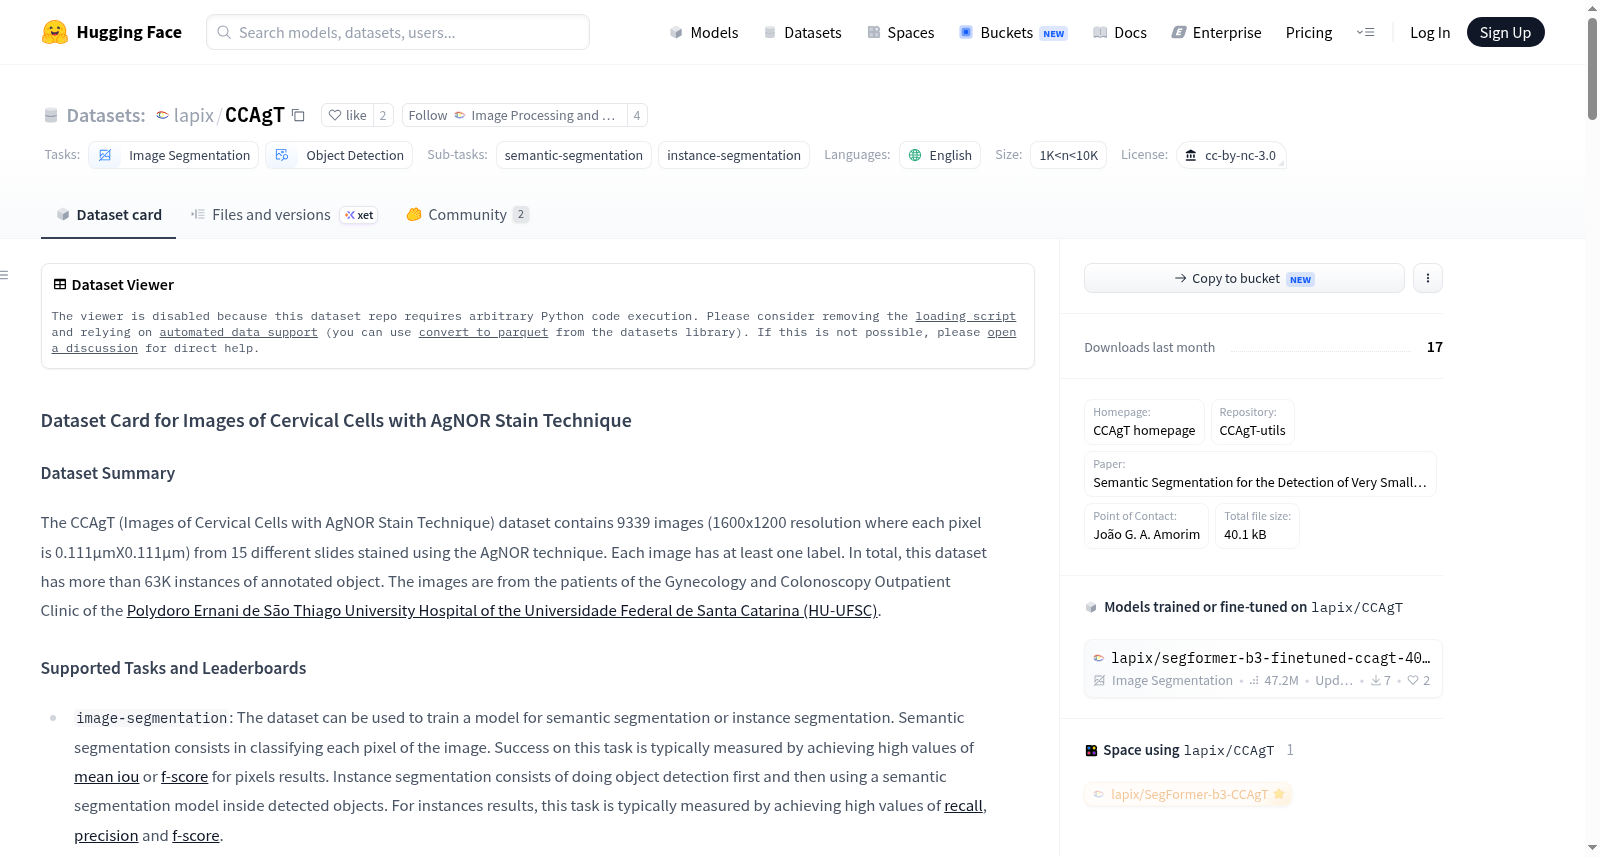Click the Image Segmentation task icon

(x=105, y=155)
